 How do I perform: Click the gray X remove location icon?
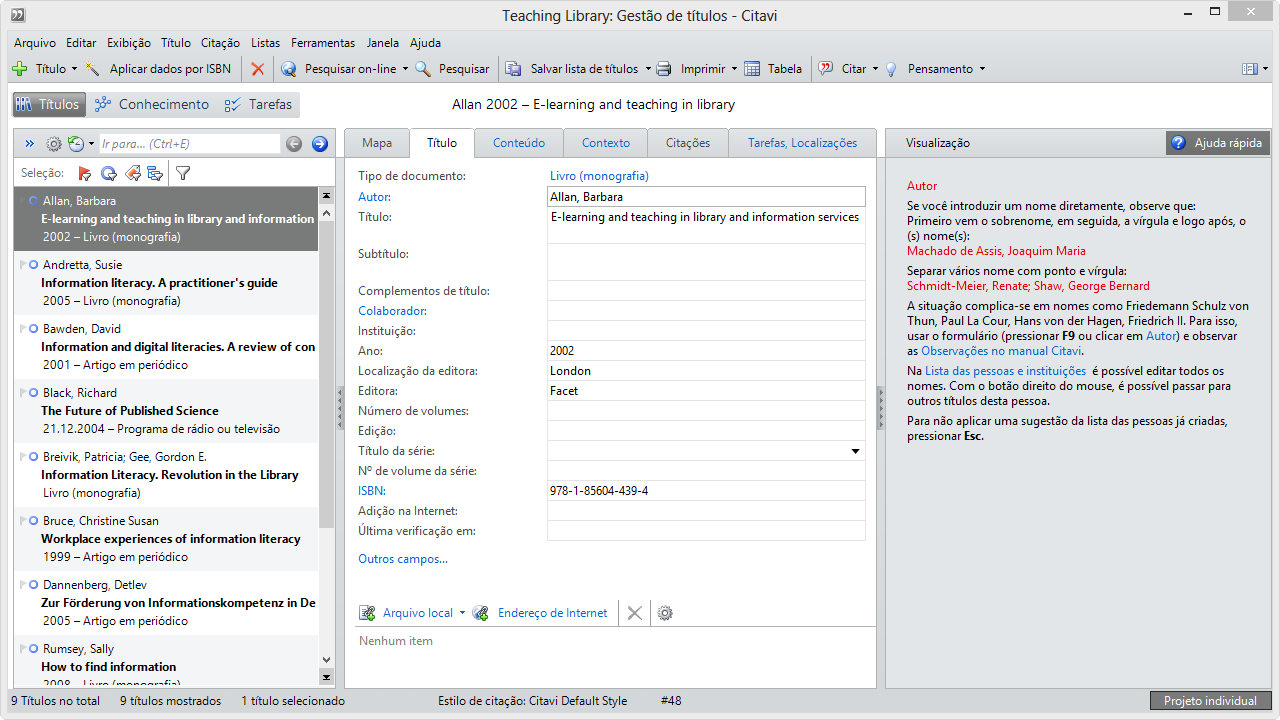point(634,613)
